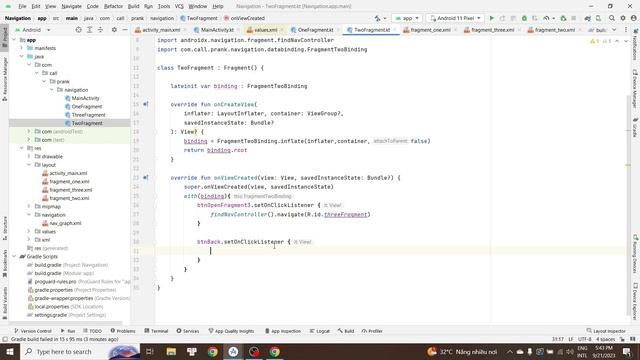Open the Refactor menu
Screen dimensions: 640x360
click(x=113, y=7)
